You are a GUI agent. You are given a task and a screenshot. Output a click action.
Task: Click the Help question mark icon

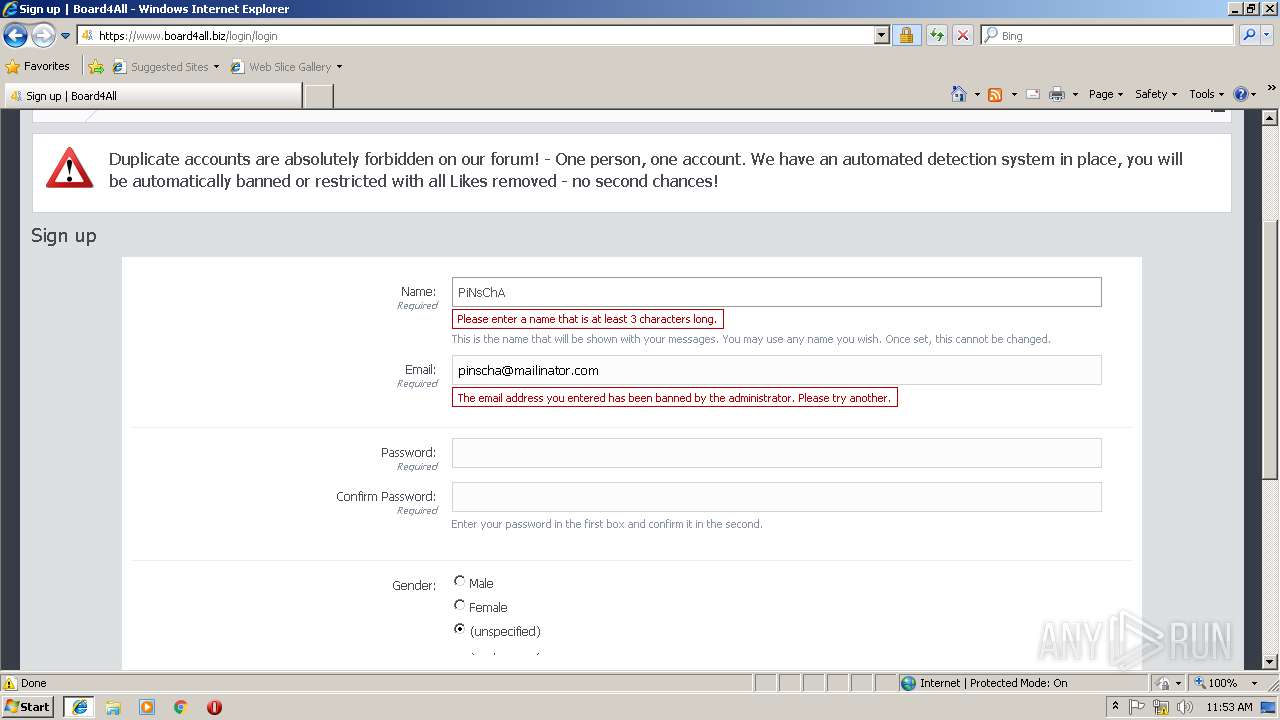(1241, 94)
